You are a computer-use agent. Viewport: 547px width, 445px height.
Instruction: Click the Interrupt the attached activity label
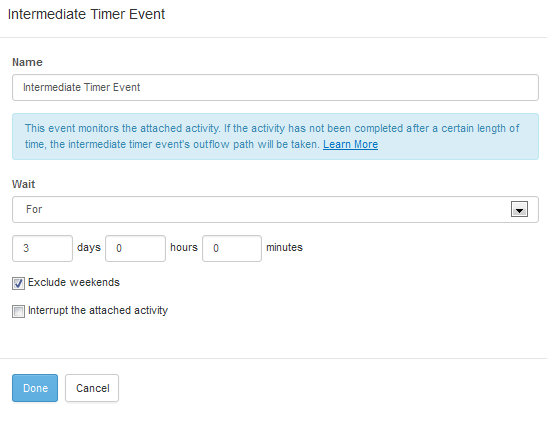pos(98,310)
